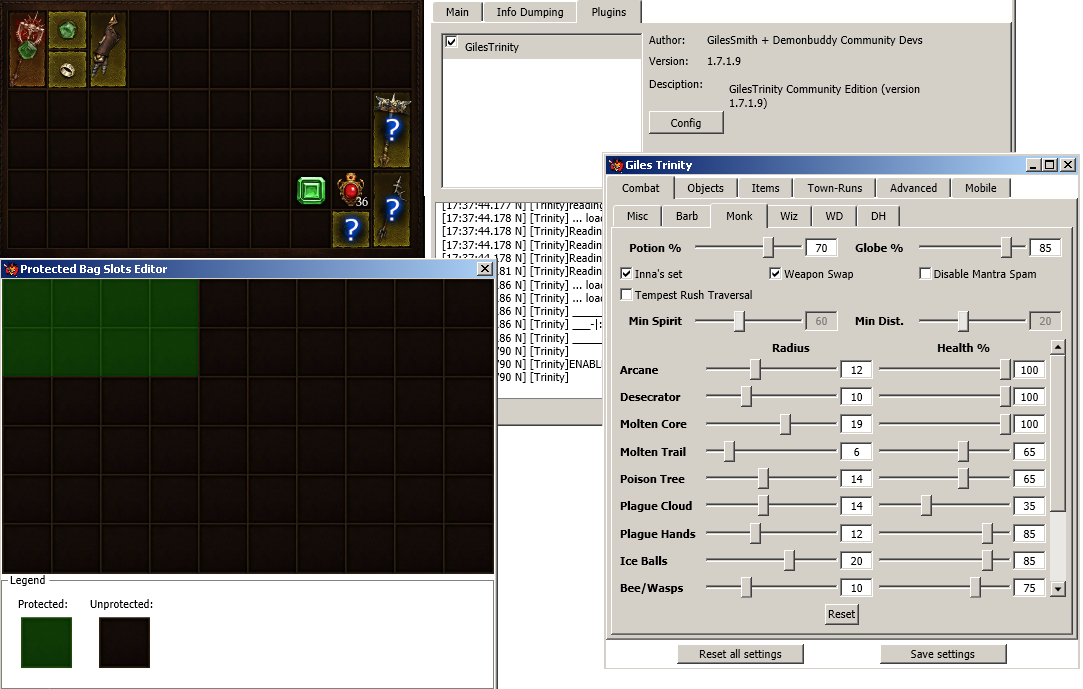The image size is (1083, 689).
Task: Click the version number 1.7.1.9
Action: [x=724, y=61]
